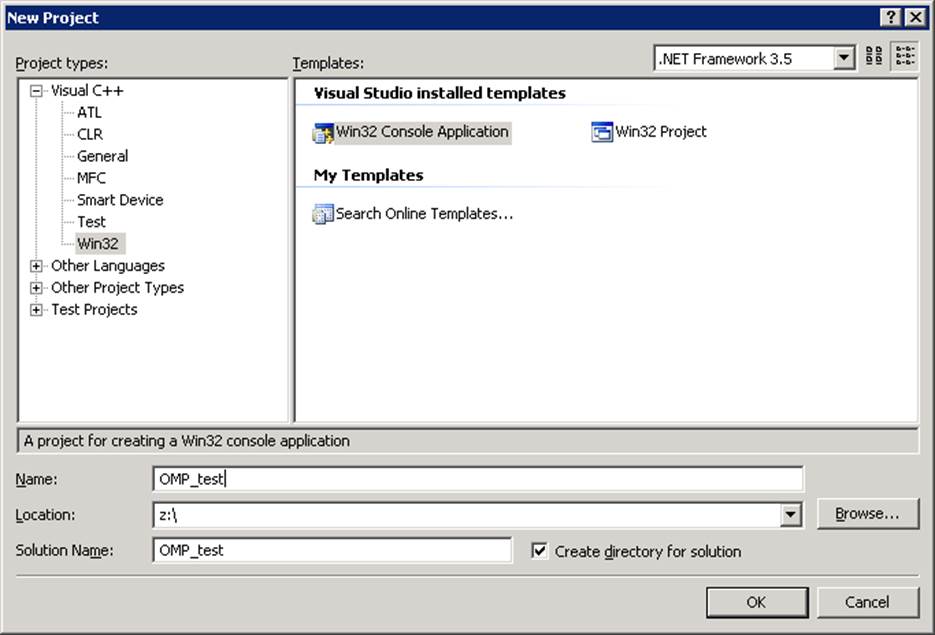Viewport: 935px width, 635px height.
Task: Click the Visual Studio installed templates heading
Action: pyautogui.click(x=439, y=93)
